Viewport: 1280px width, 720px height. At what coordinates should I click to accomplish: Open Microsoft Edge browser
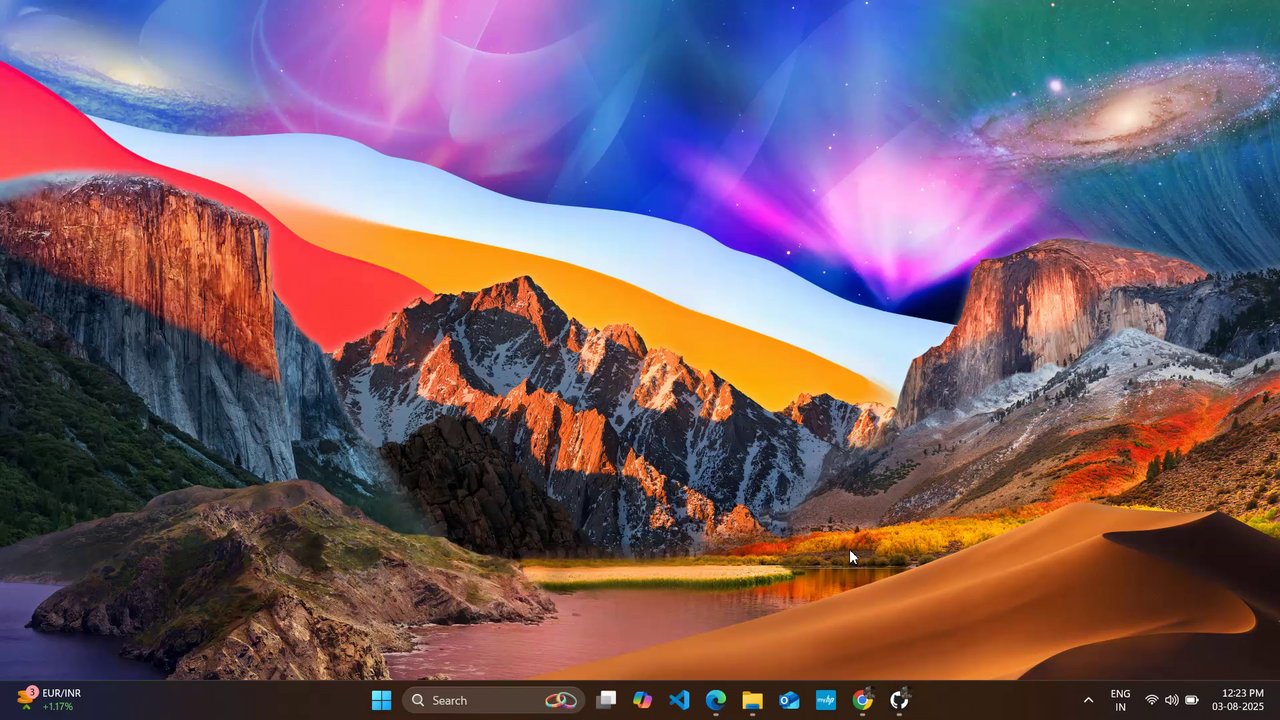pos(715,700)
